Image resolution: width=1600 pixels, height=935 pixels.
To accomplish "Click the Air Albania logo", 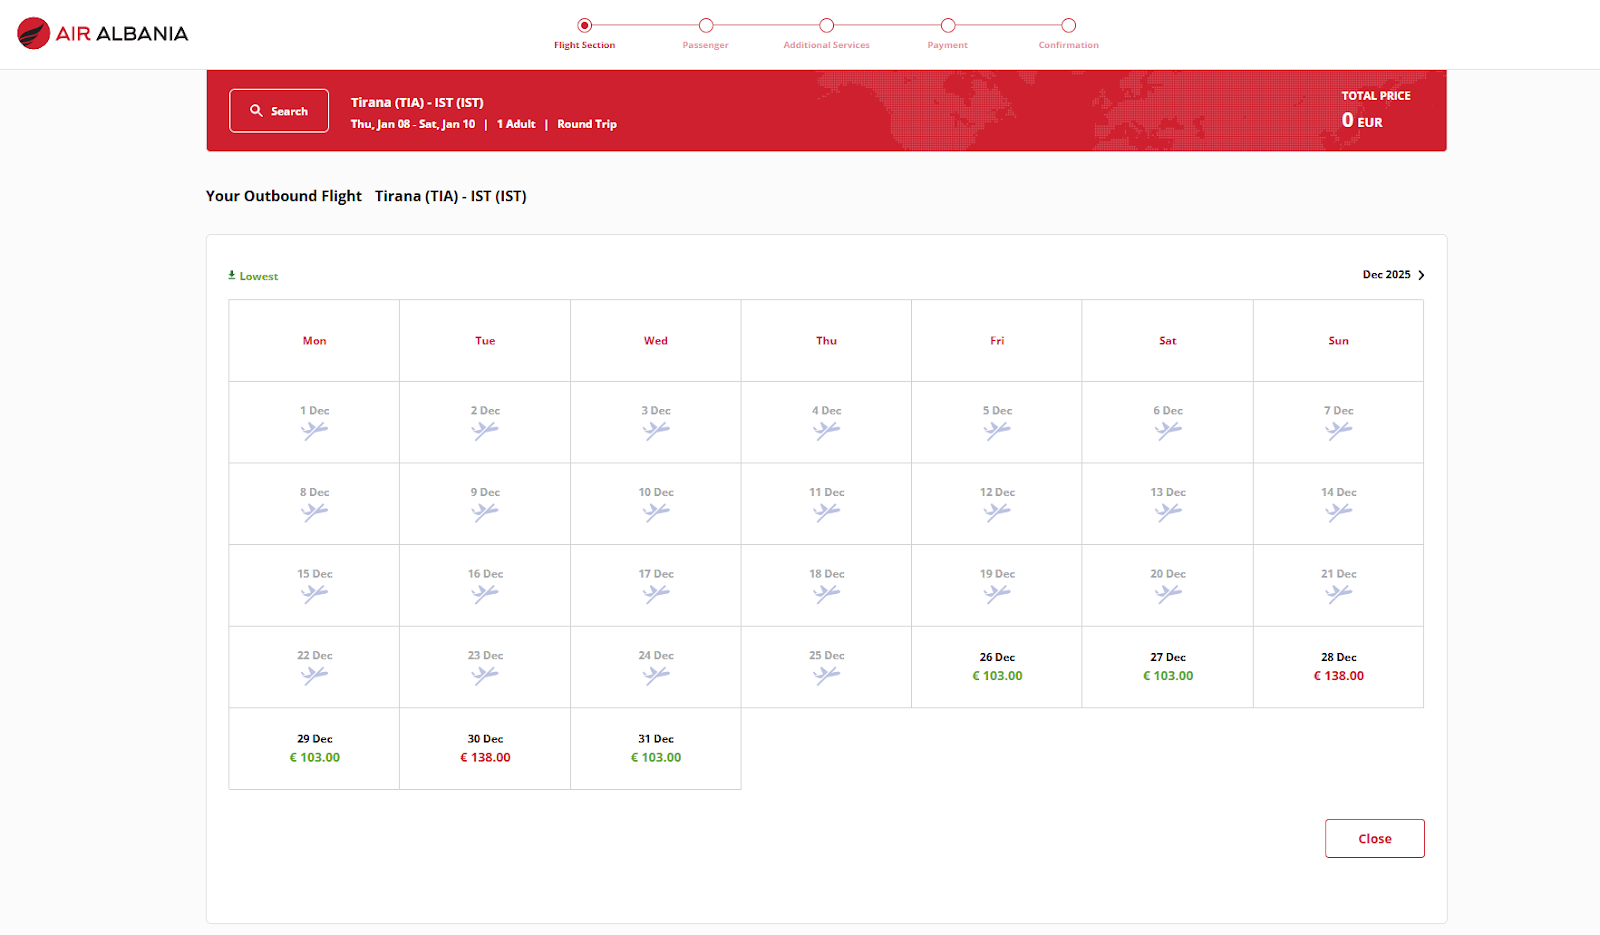I will [x=102, y=34].
